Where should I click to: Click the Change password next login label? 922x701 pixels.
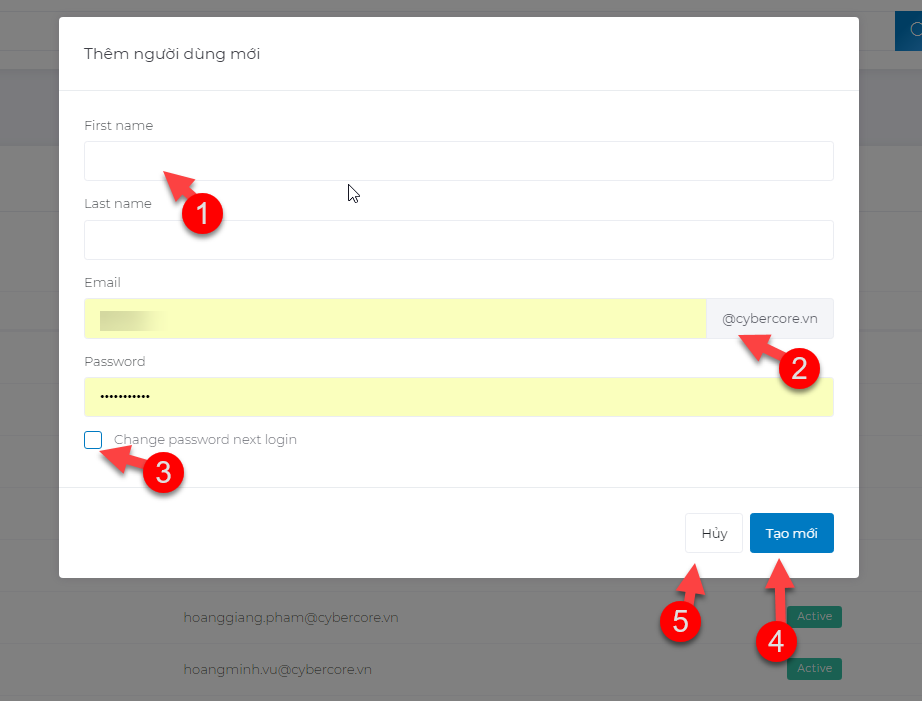(x=205, y=440)
